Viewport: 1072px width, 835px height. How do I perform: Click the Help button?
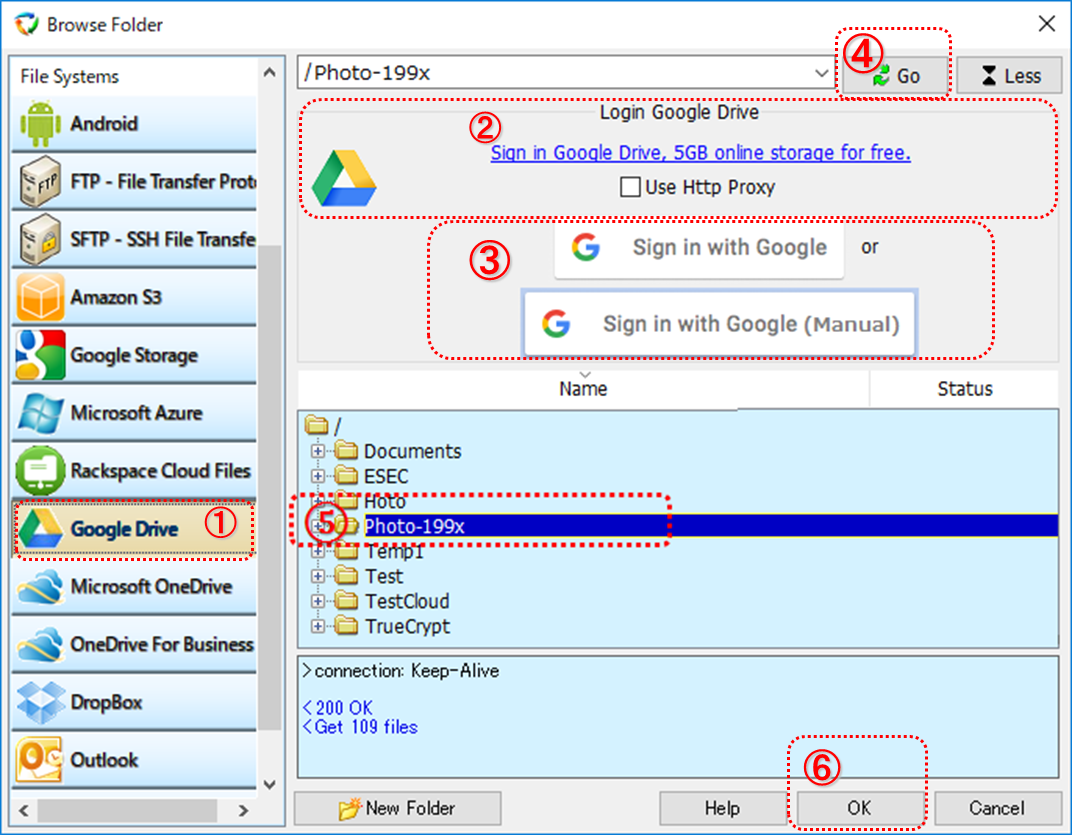click(723, 808)
